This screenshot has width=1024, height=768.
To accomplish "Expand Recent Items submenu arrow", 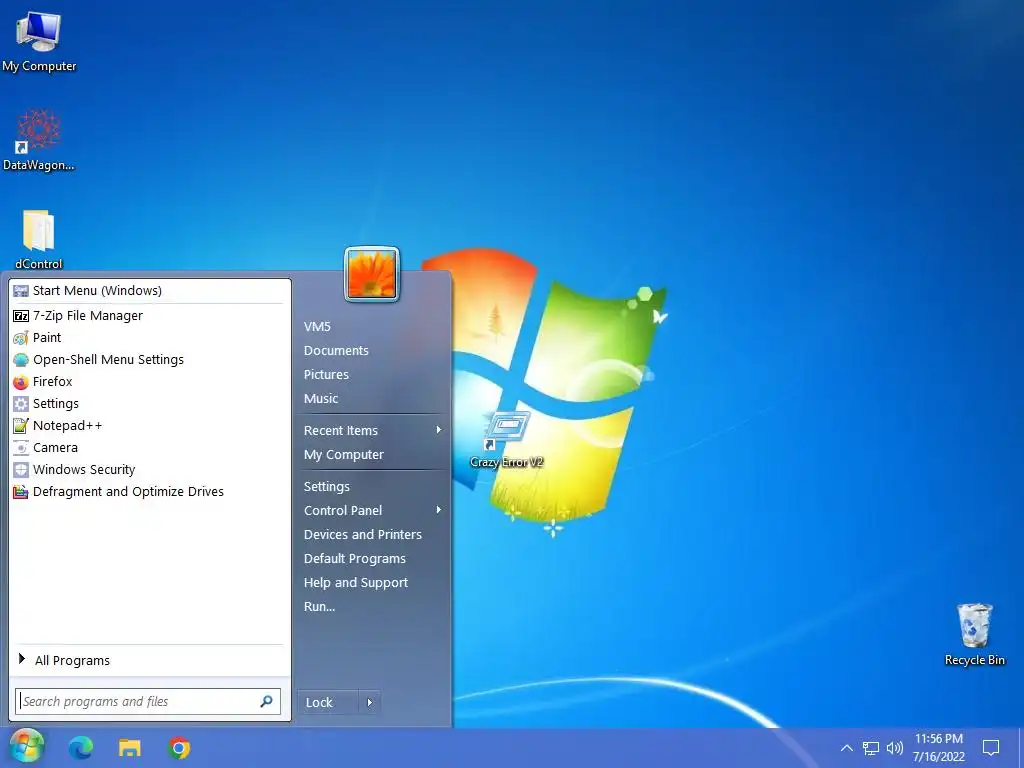I will [x=439, y=430].
